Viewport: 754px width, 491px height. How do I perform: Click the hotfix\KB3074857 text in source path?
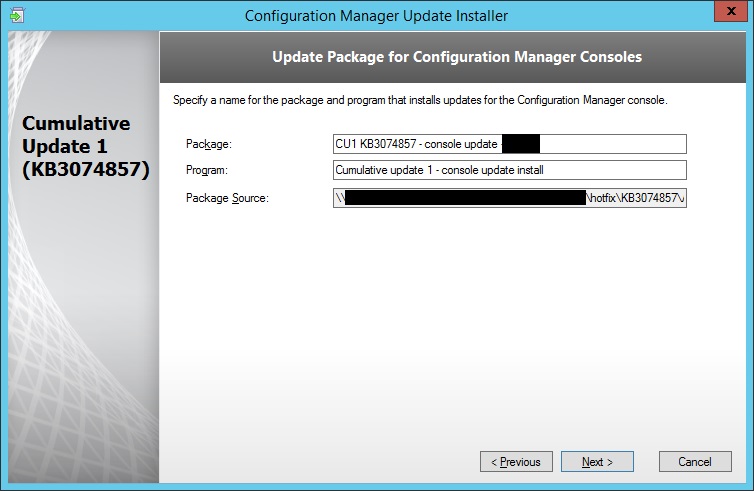[635, 197]
